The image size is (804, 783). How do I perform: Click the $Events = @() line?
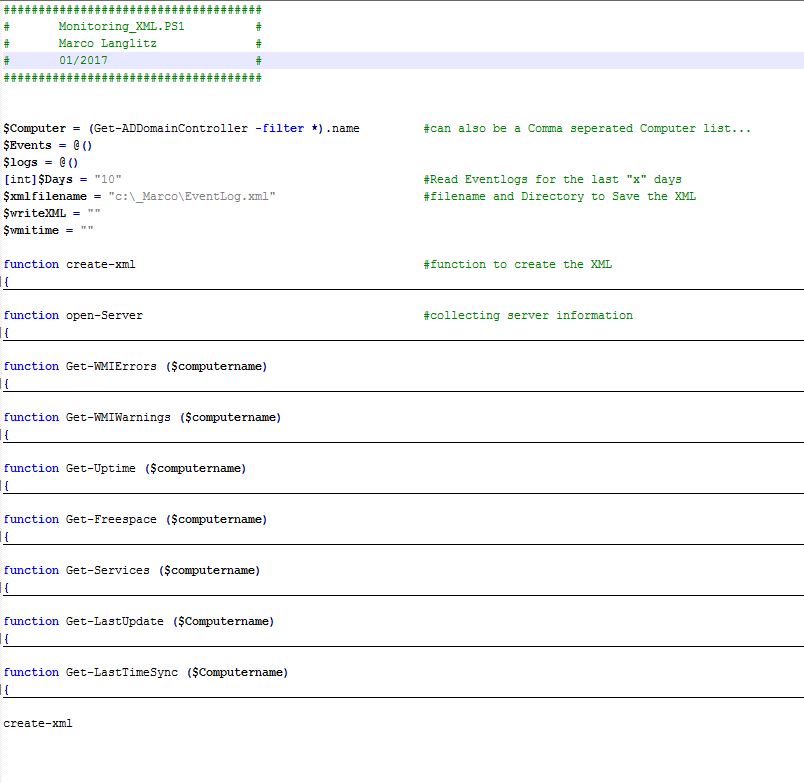coord(48,145)
